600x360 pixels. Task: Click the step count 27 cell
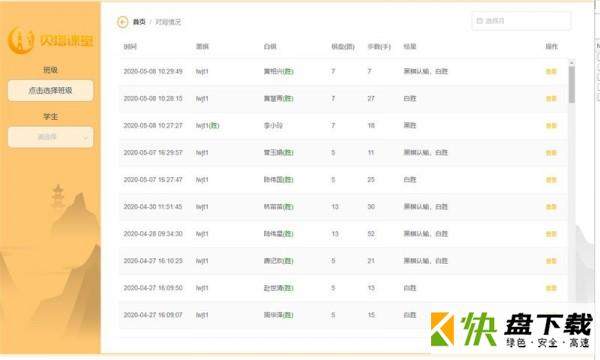pos(371,99)
